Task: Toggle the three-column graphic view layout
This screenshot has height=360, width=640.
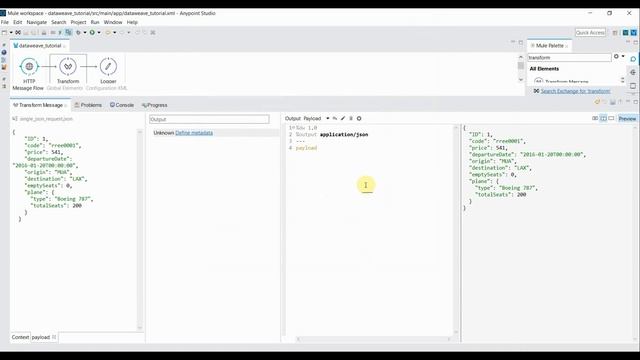Action: tap(595, 118)
